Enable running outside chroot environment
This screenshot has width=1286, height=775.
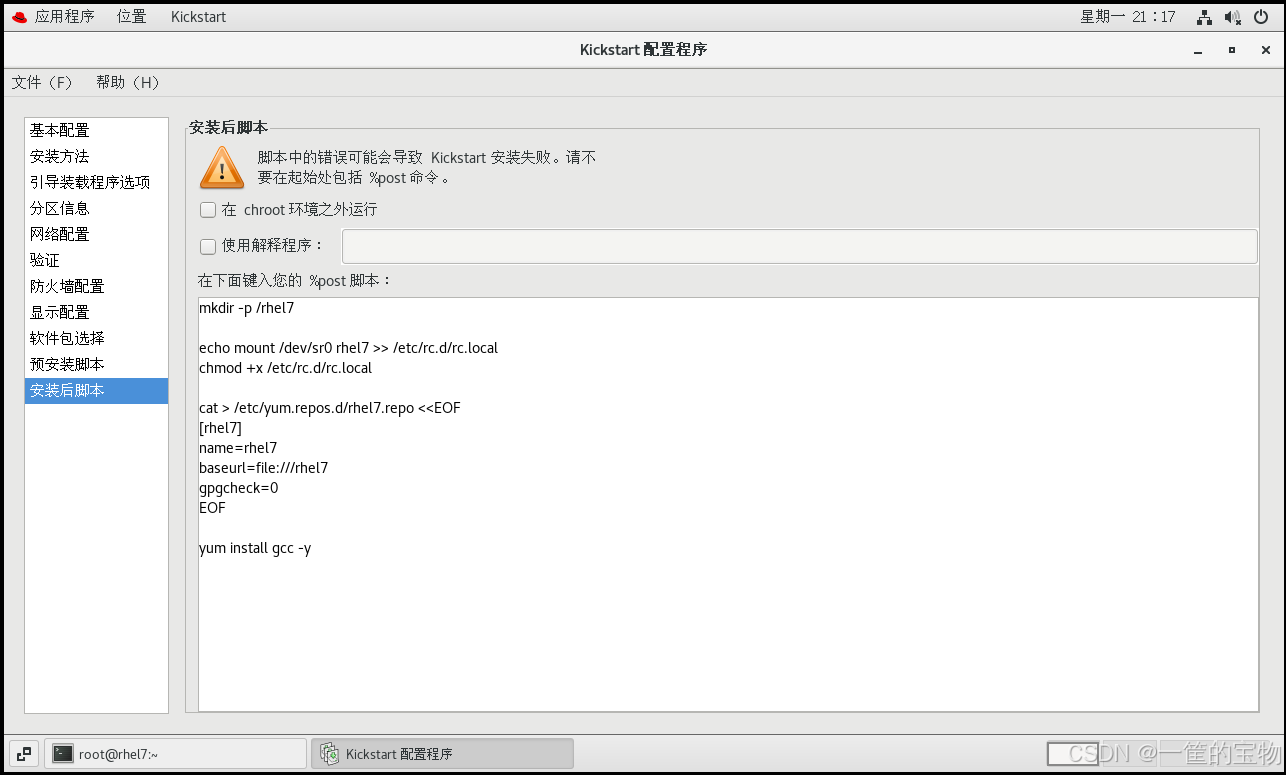point(208,210)
